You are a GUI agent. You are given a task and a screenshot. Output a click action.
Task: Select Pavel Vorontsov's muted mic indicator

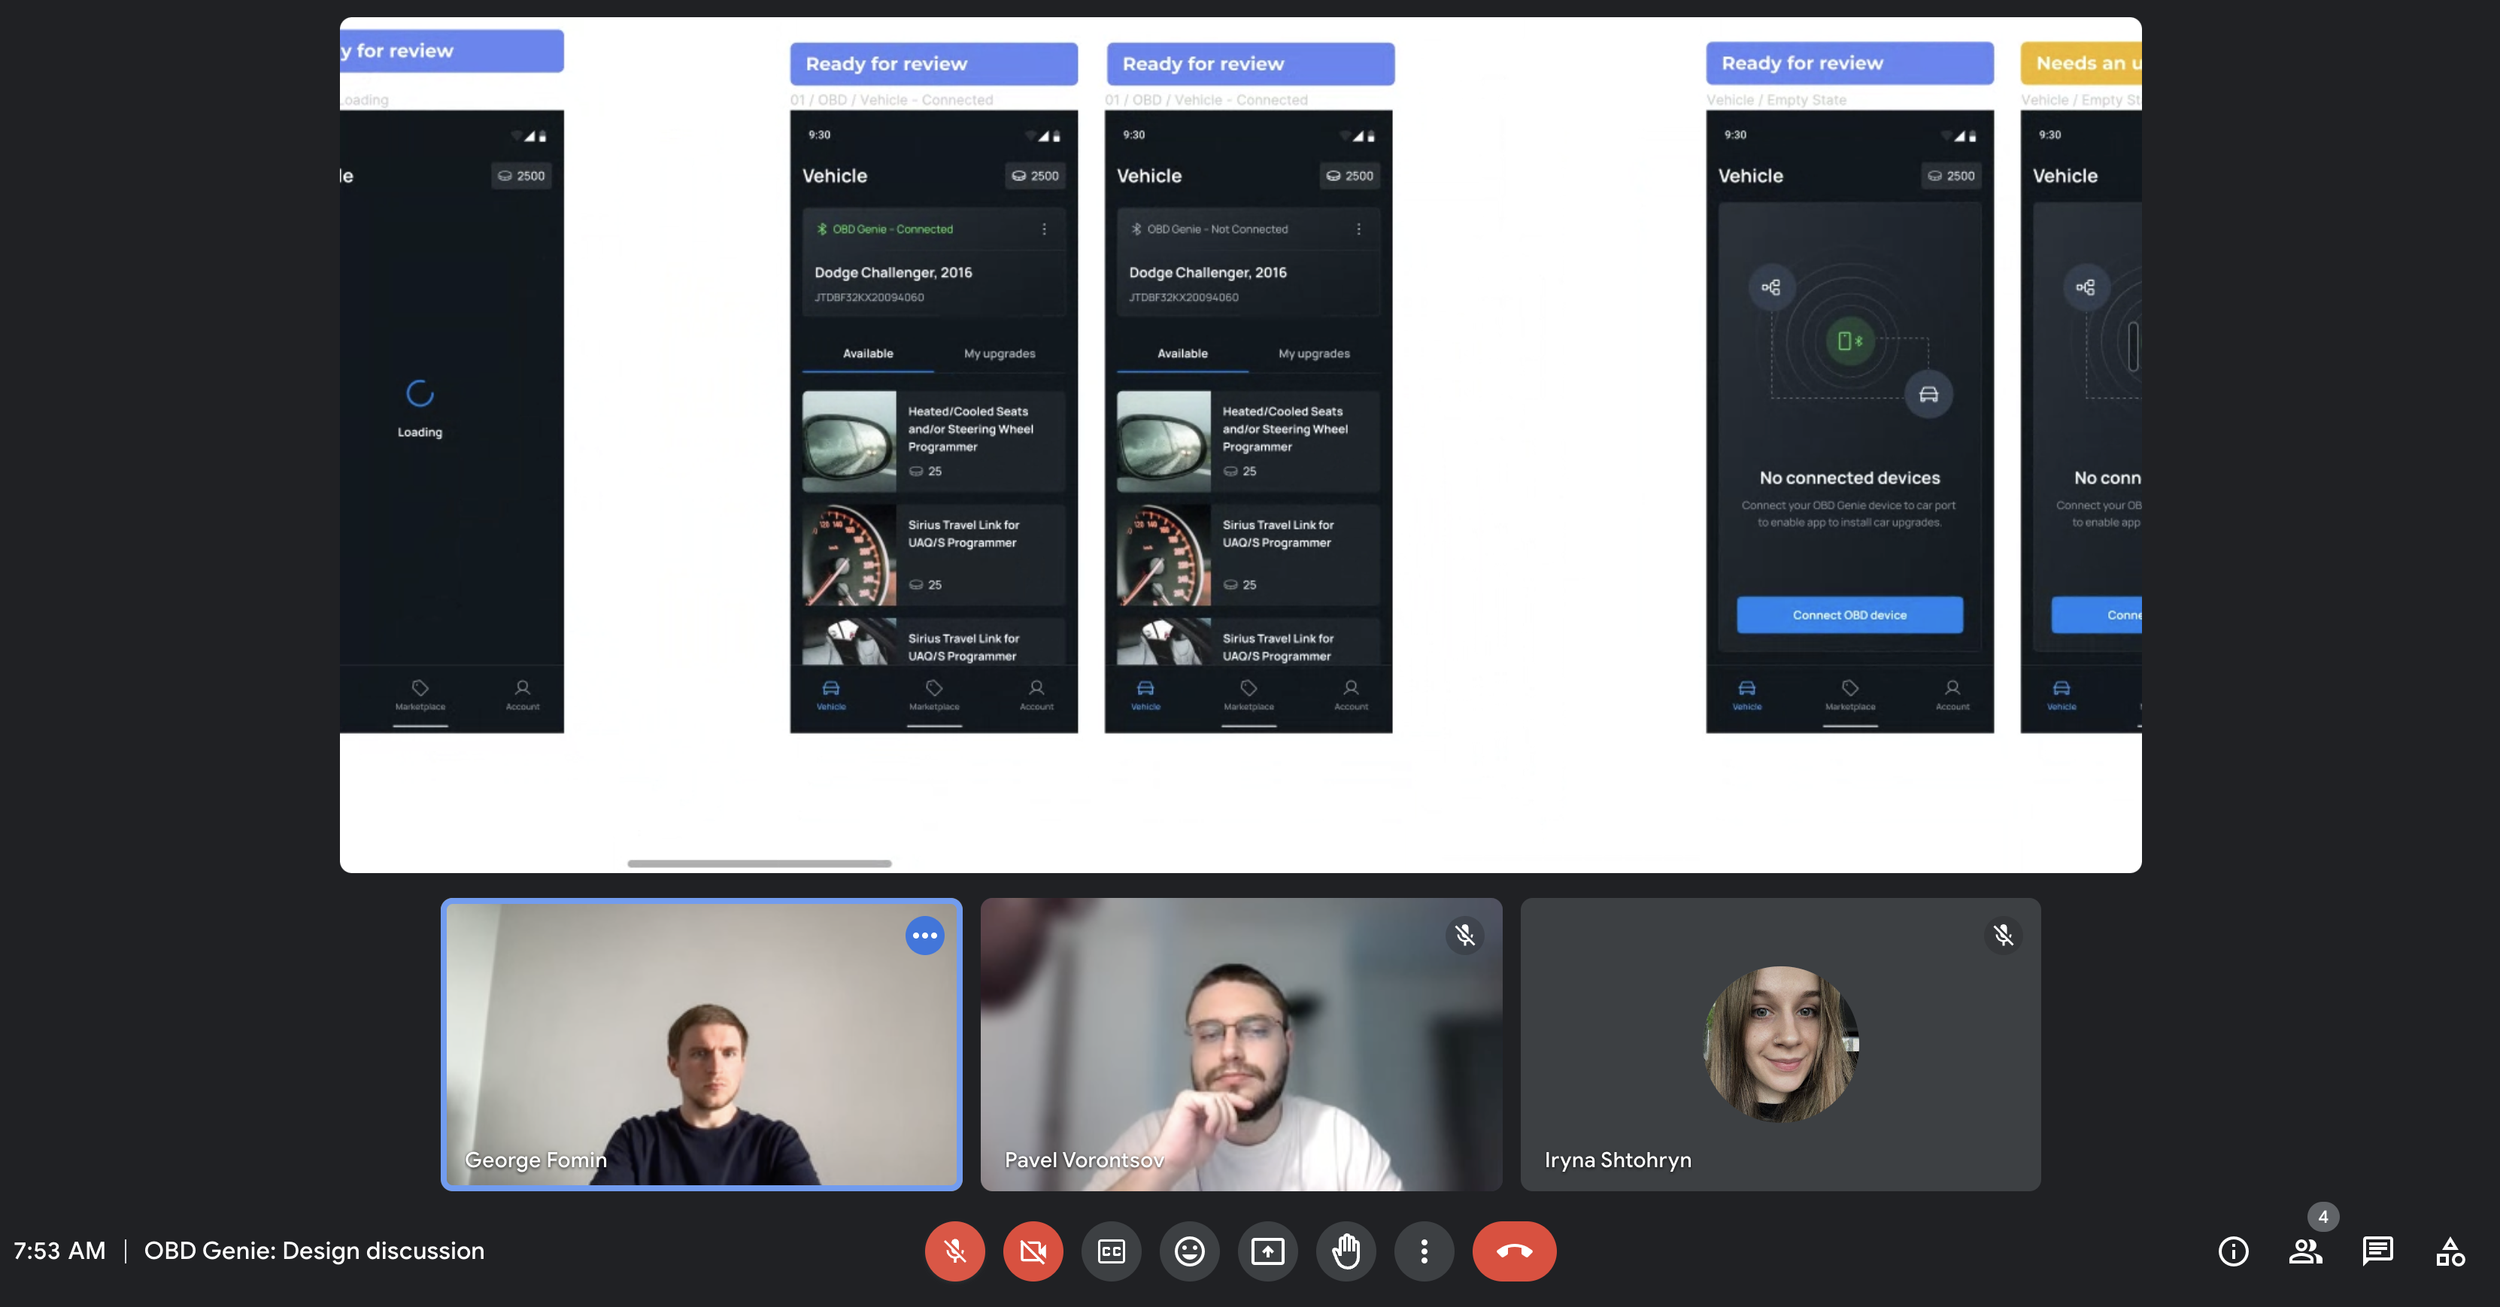1465,936
